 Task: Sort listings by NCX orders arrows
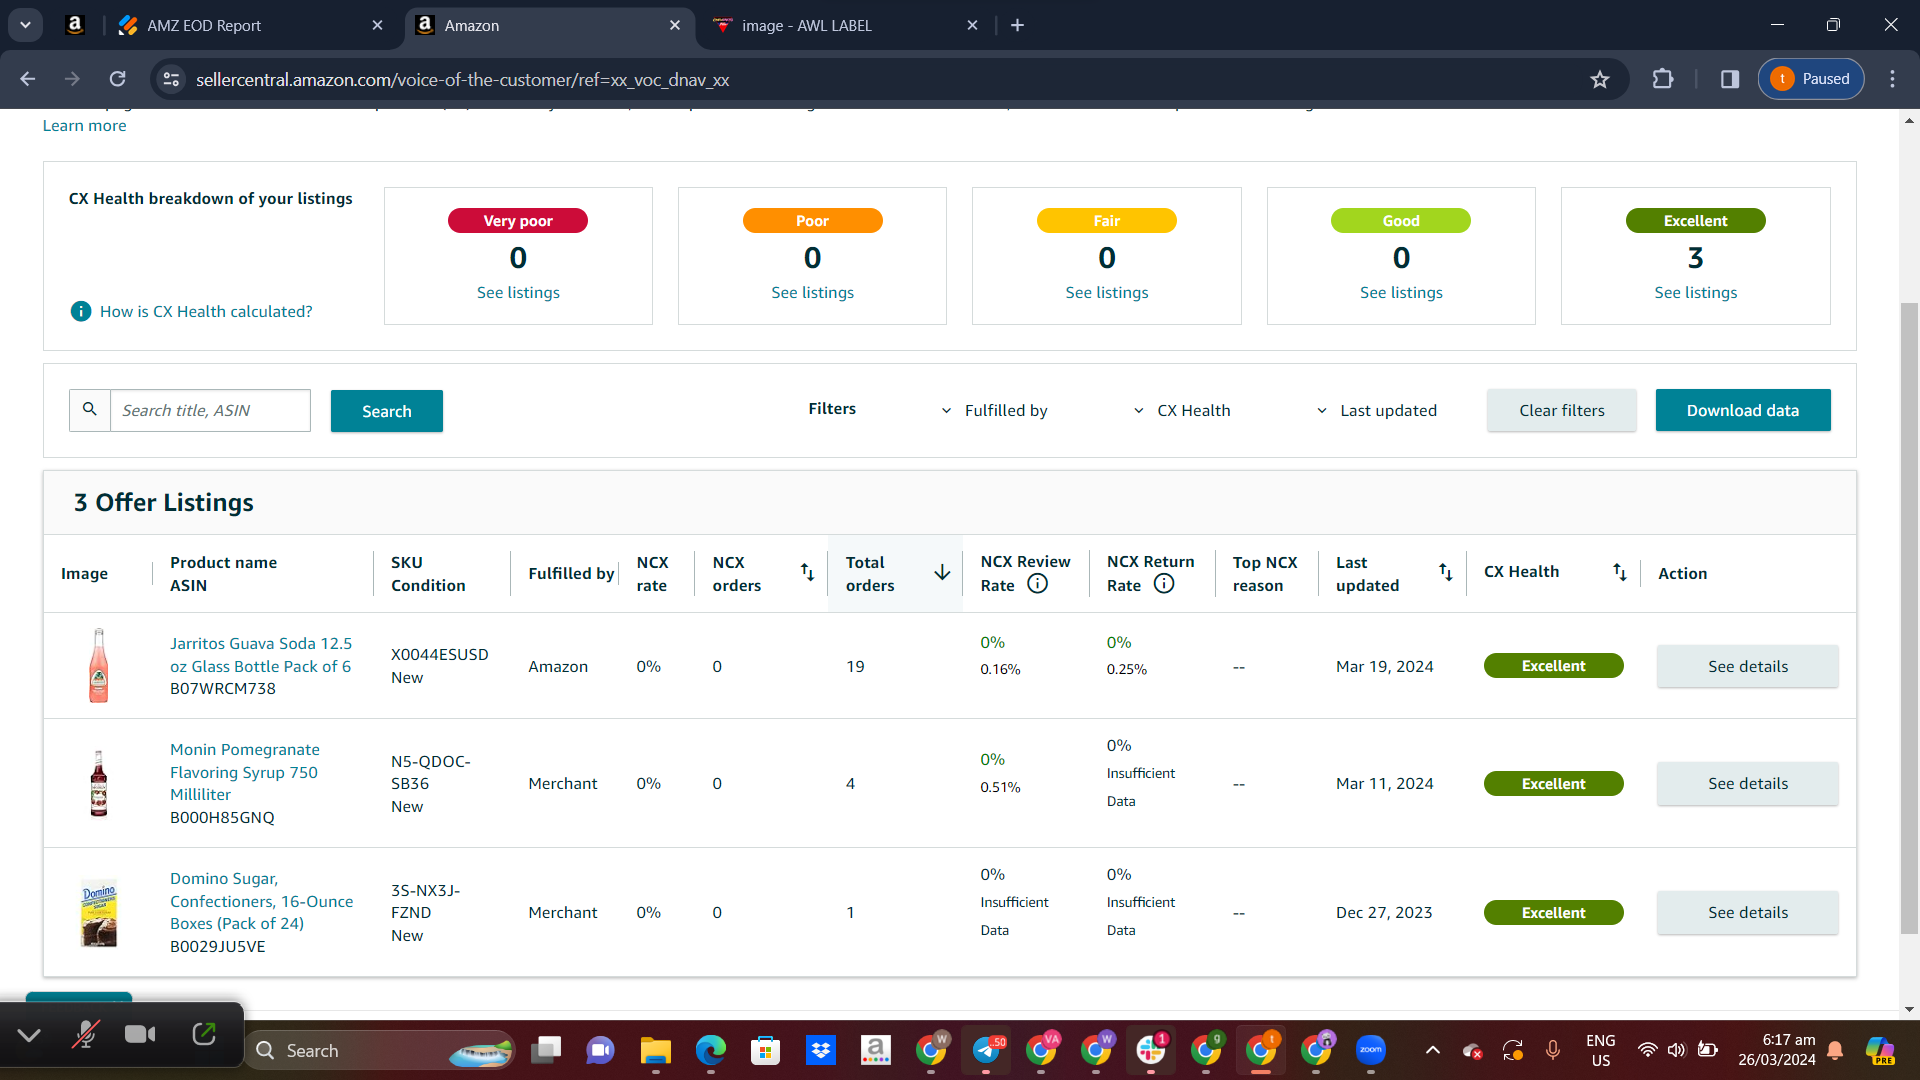(808, 572)
